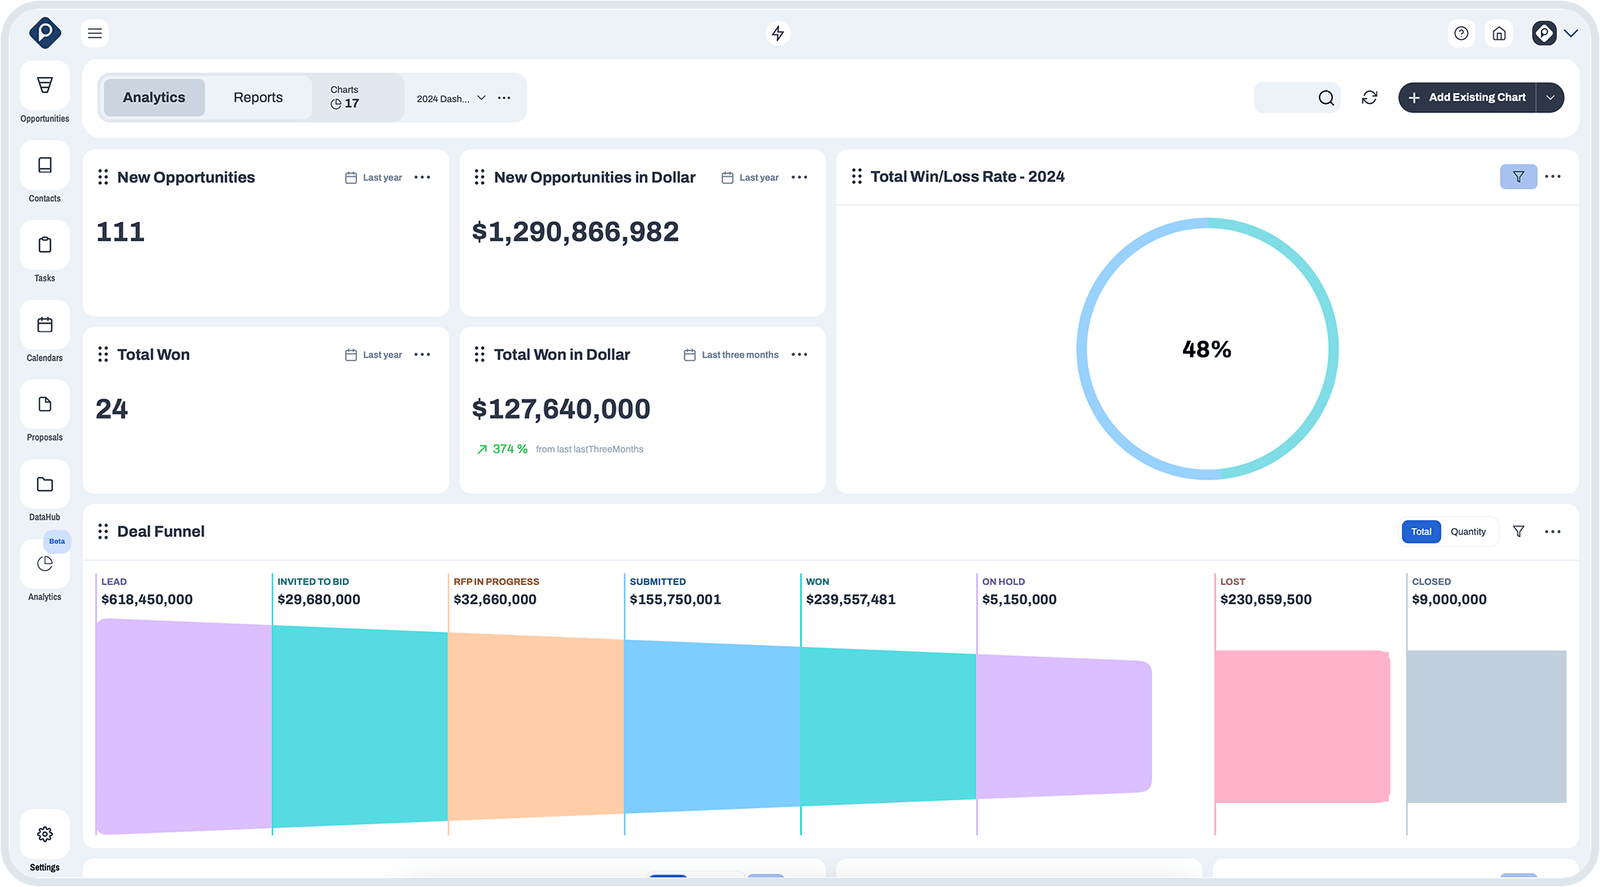
Task: Click the pink LOST funnel segment
Action: tap(1302, 727)
